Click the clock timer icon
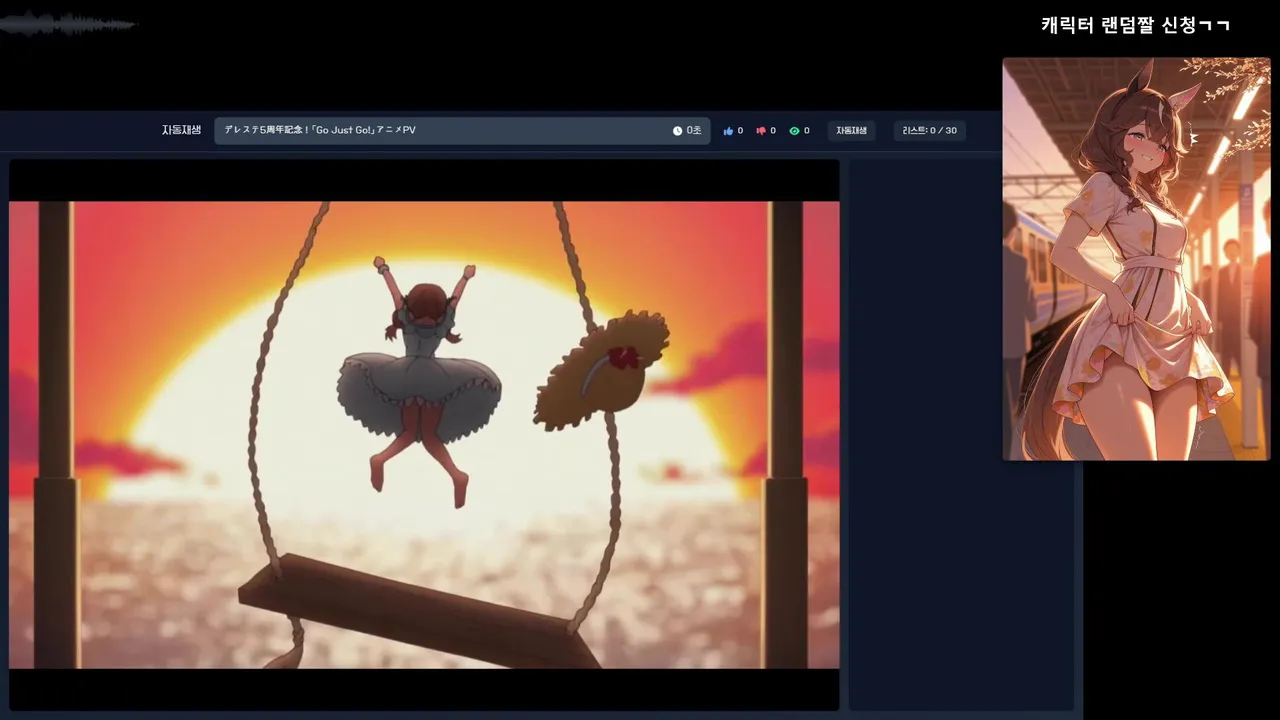The width and height of the screenshot is (1280, 720). tap(677, 131)
